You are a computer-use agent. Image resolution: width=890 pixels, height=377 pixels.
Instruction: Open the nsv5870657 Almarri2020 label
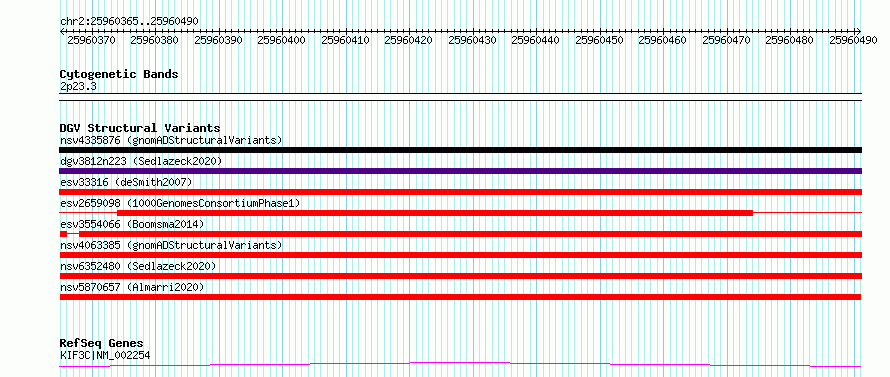coord(132,287)
